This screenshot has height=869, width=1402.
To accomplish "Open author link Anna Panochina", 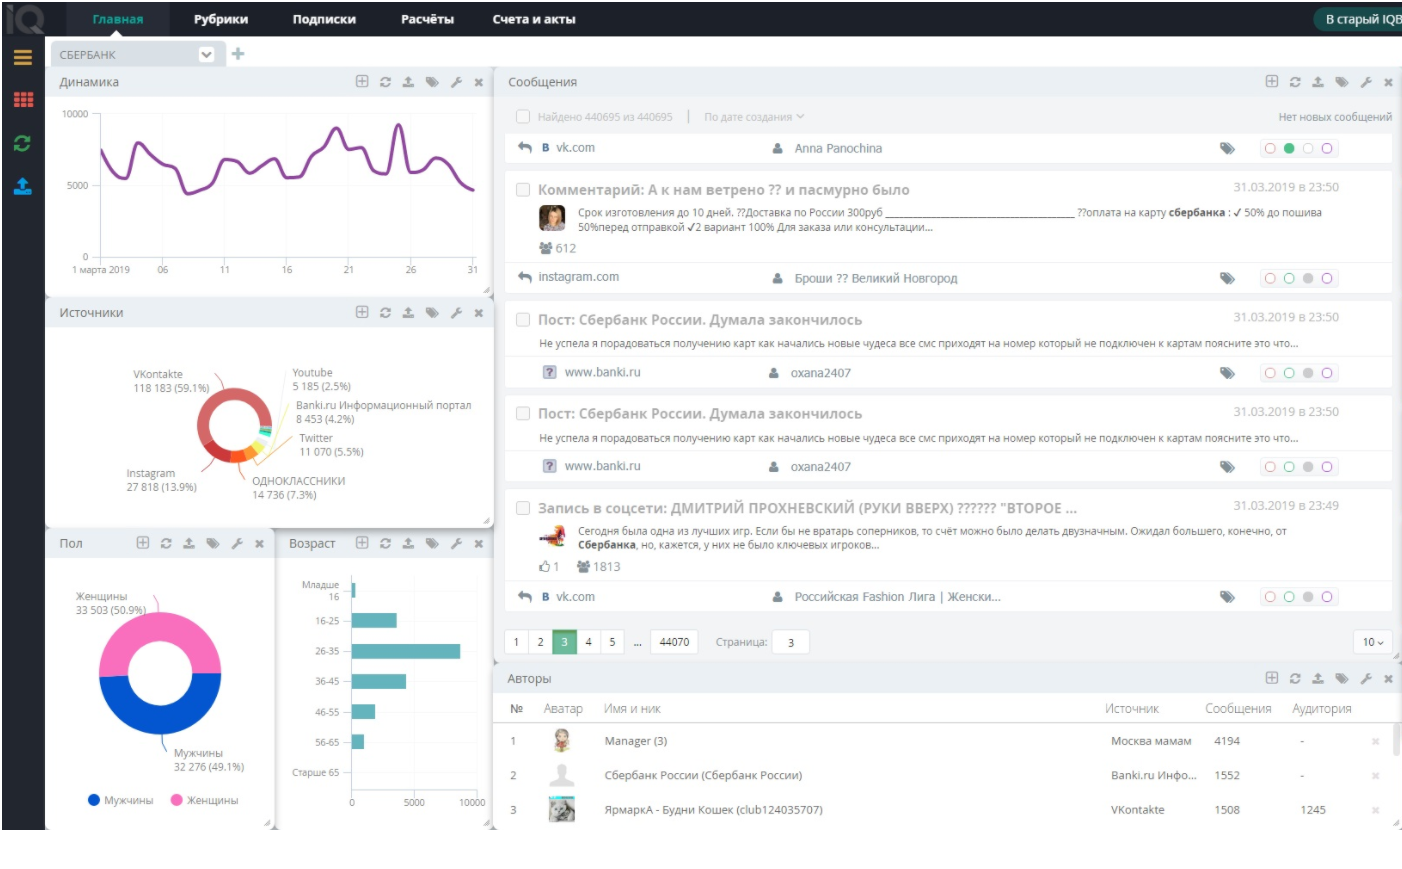I will 838,148.
